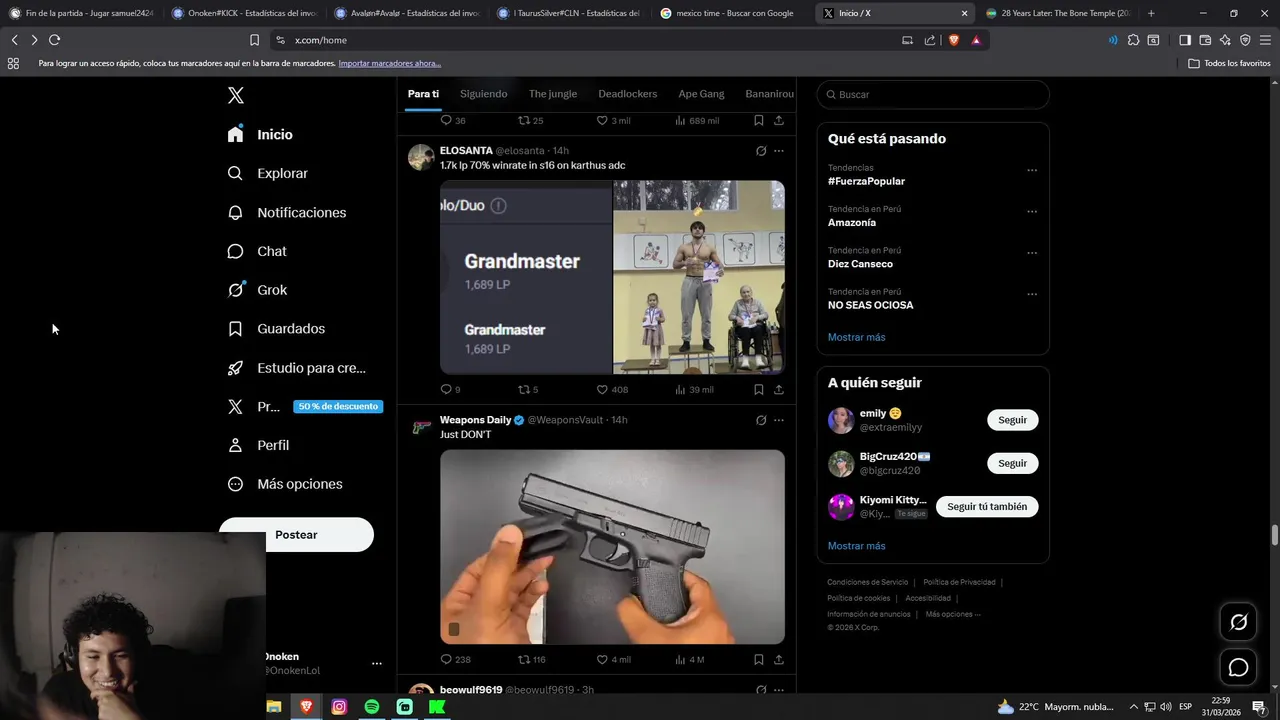Open Grok explain icon on ELOSANTA post
The image size is (1280, 720).
pyautogui.click(x=761, y=151)
